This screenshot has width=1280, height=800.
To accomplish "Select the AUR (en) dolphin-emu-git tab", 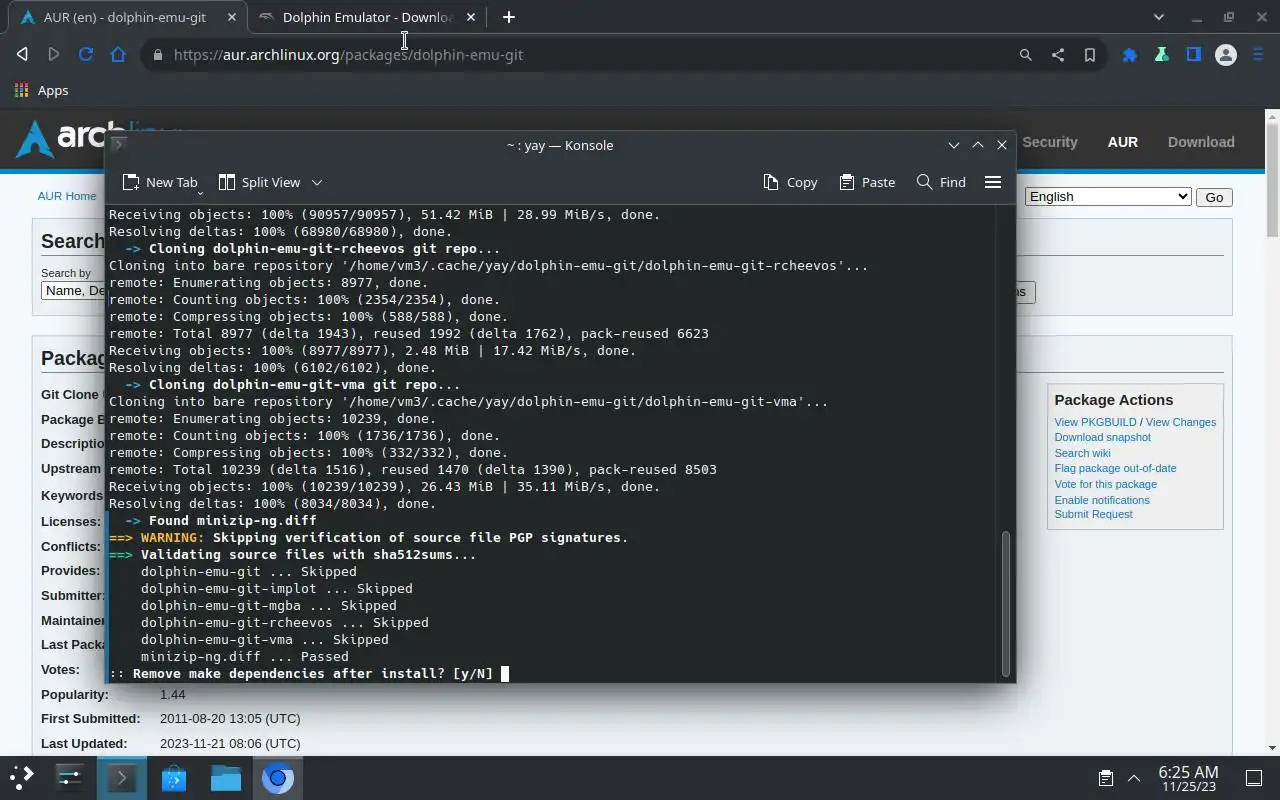I will point(126,17).
